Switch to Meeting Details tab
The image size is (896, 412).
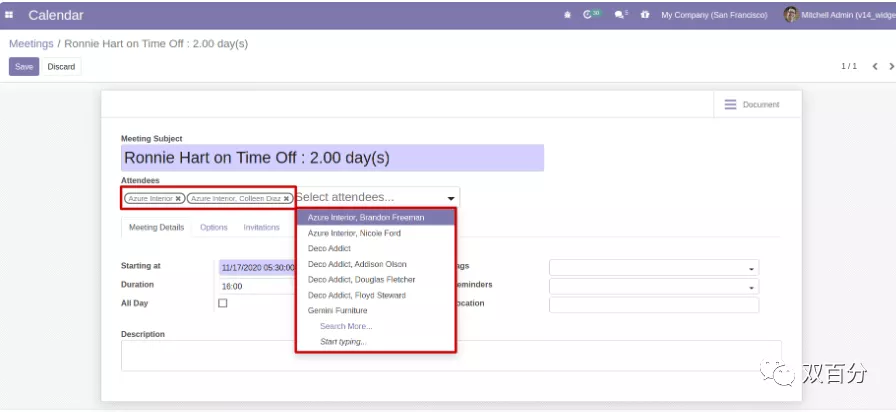[x=157, y=227]
